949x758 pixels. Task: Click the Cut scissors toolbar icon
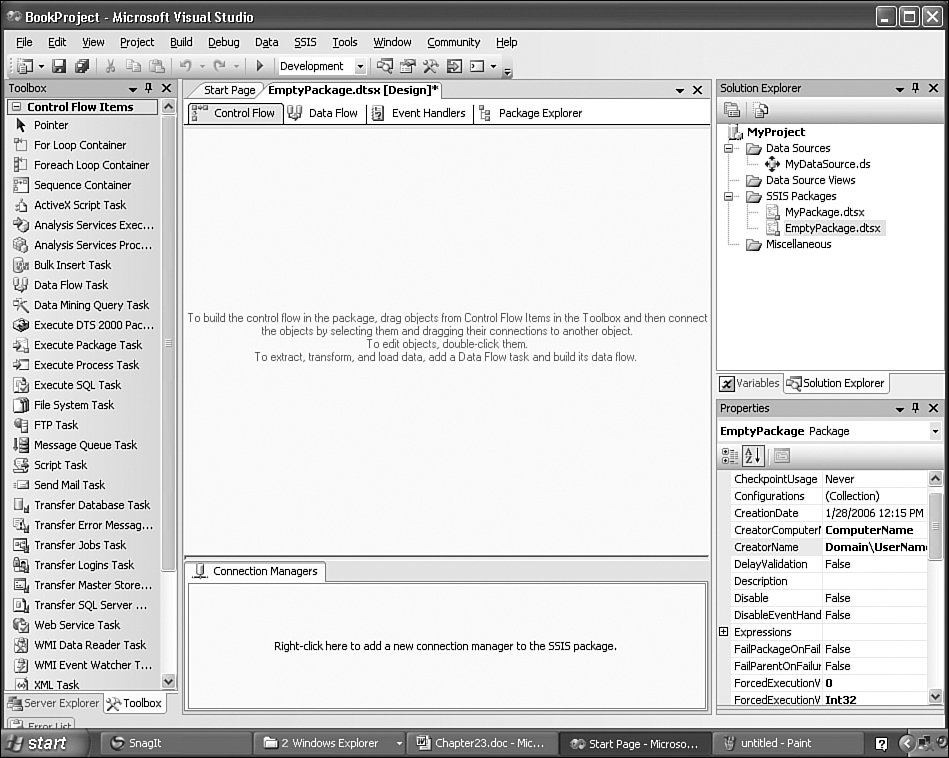pos(110,66)
